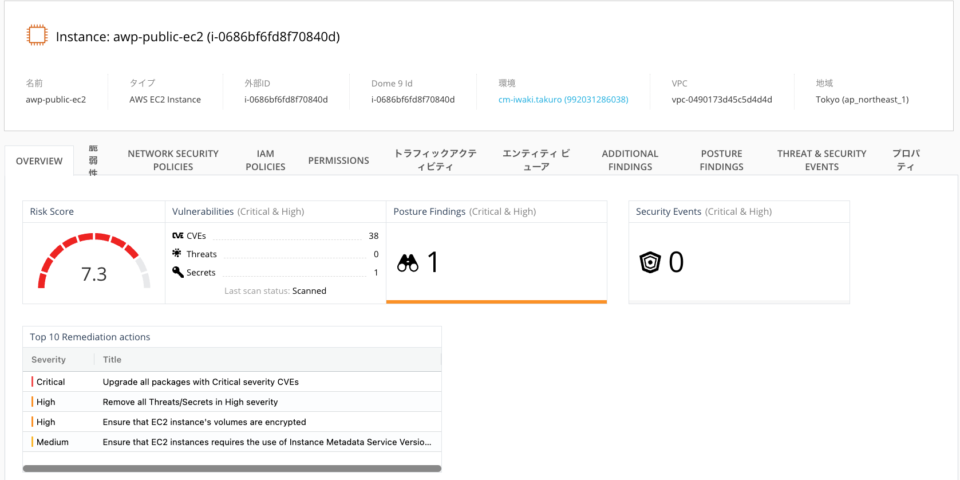Open the エンティティ ビューア tab
Viewport: 960px width, 480px height.
pyautogui.click(x=536, y=160)
